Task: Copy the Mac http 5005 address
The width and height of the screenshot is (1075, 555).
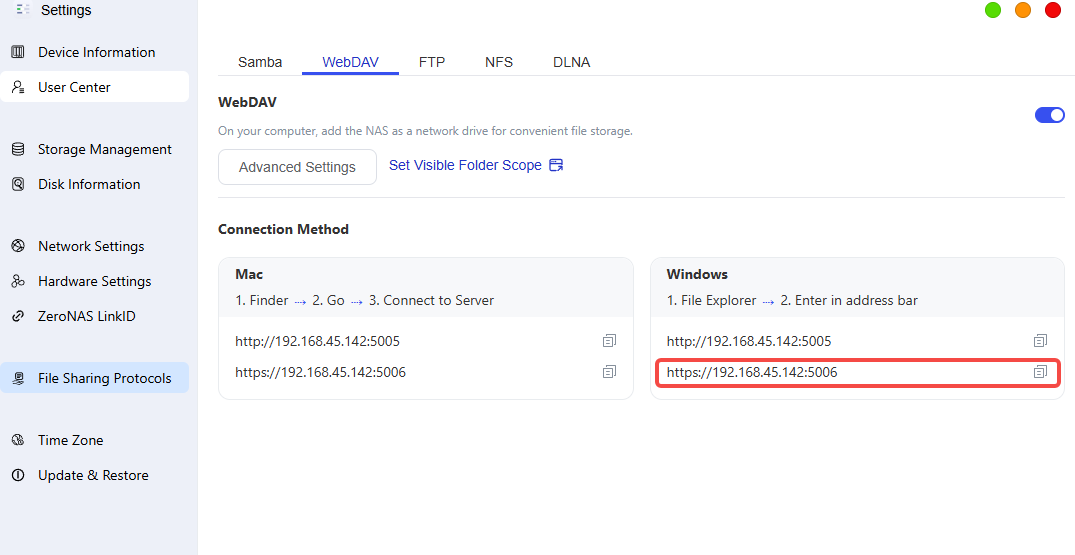Action: click(609, 341)
